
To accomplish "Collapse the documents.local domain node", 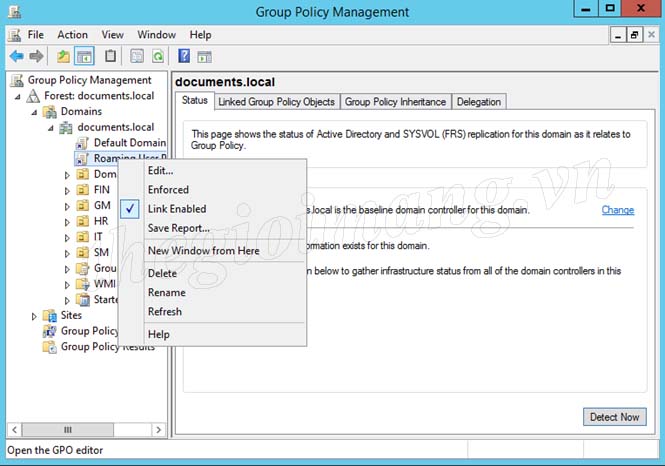I will (51, 128).
